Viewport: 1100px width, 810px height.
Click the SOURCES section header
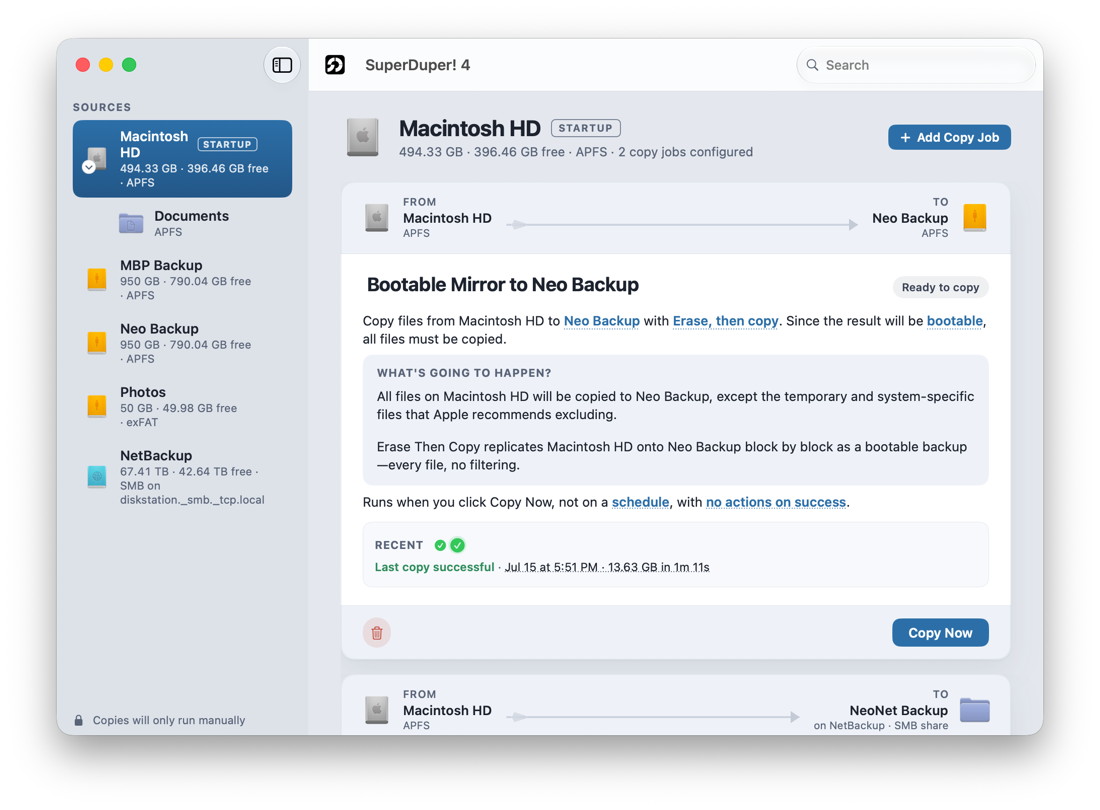[102, 107]
